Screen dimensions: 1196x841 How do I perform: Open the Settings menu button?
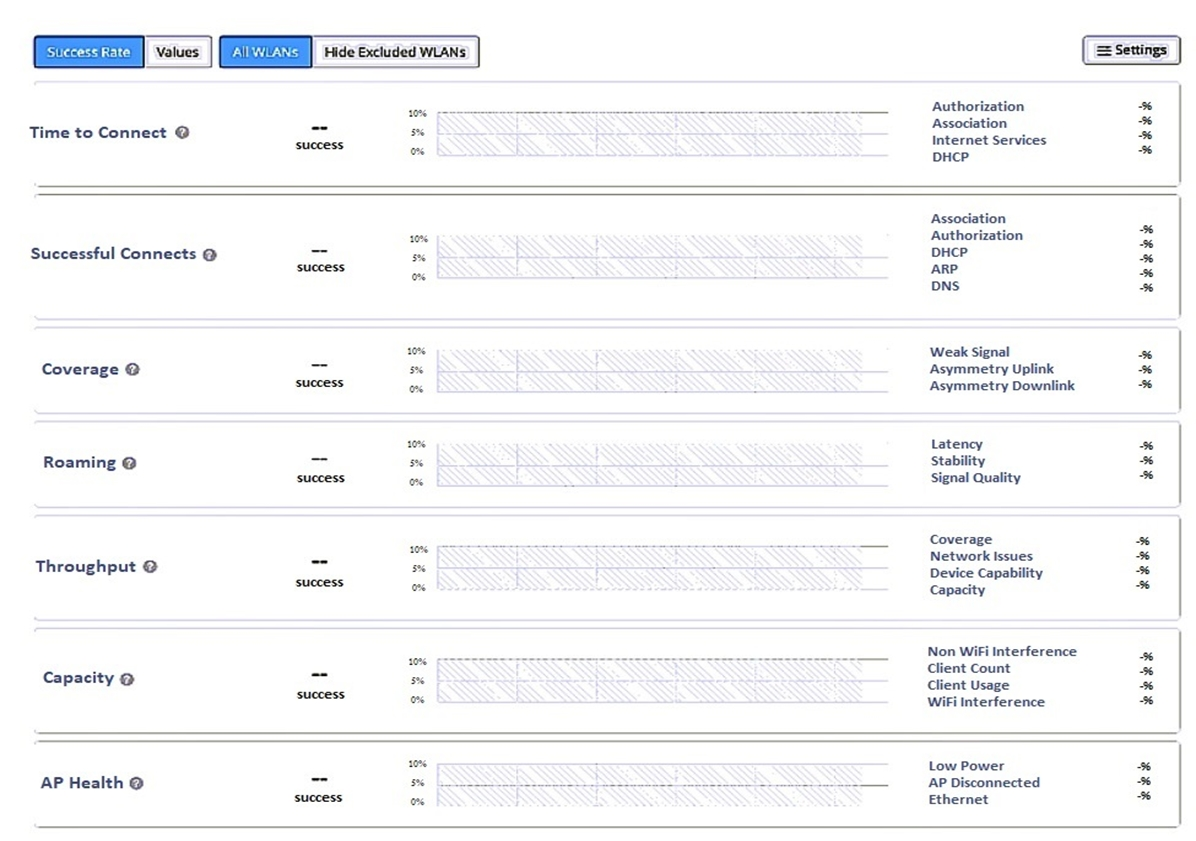click(1131, 50)
